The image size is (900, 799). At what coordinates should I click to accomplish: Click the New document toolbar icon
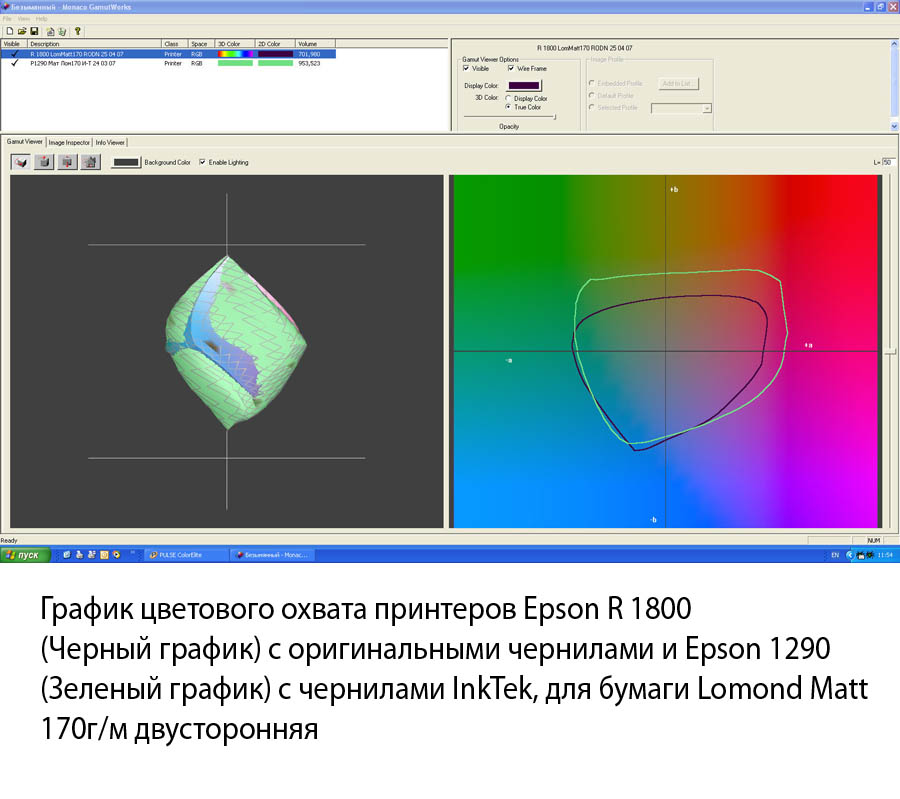click(10, 31)
